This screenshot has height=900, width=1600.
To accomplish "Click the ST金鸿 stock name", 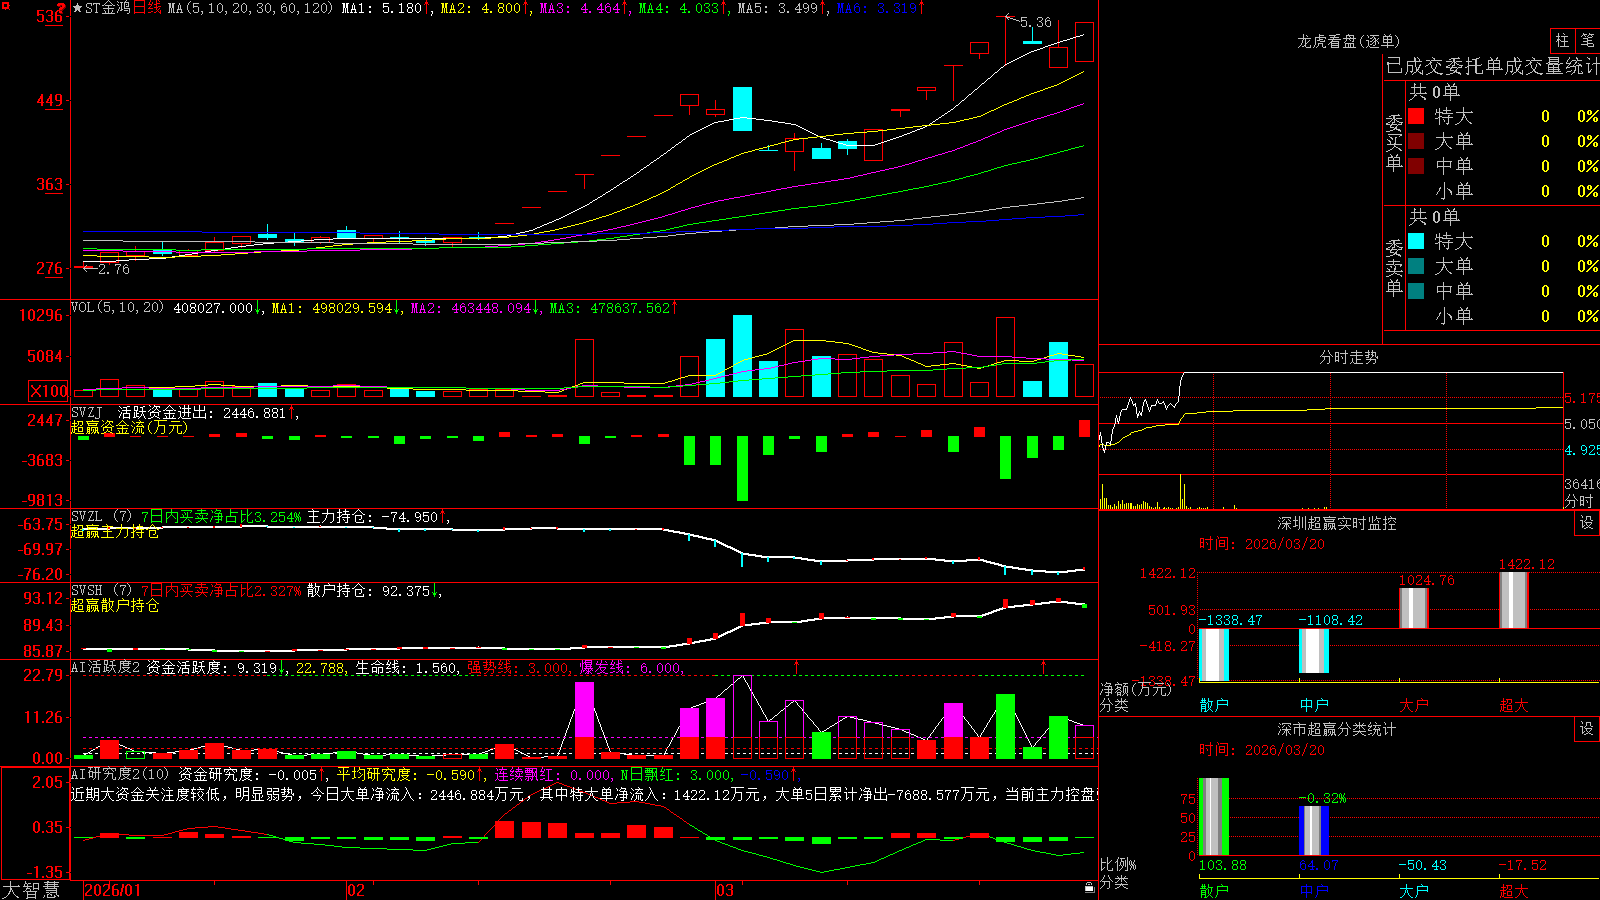I will (x=108, y=8).
